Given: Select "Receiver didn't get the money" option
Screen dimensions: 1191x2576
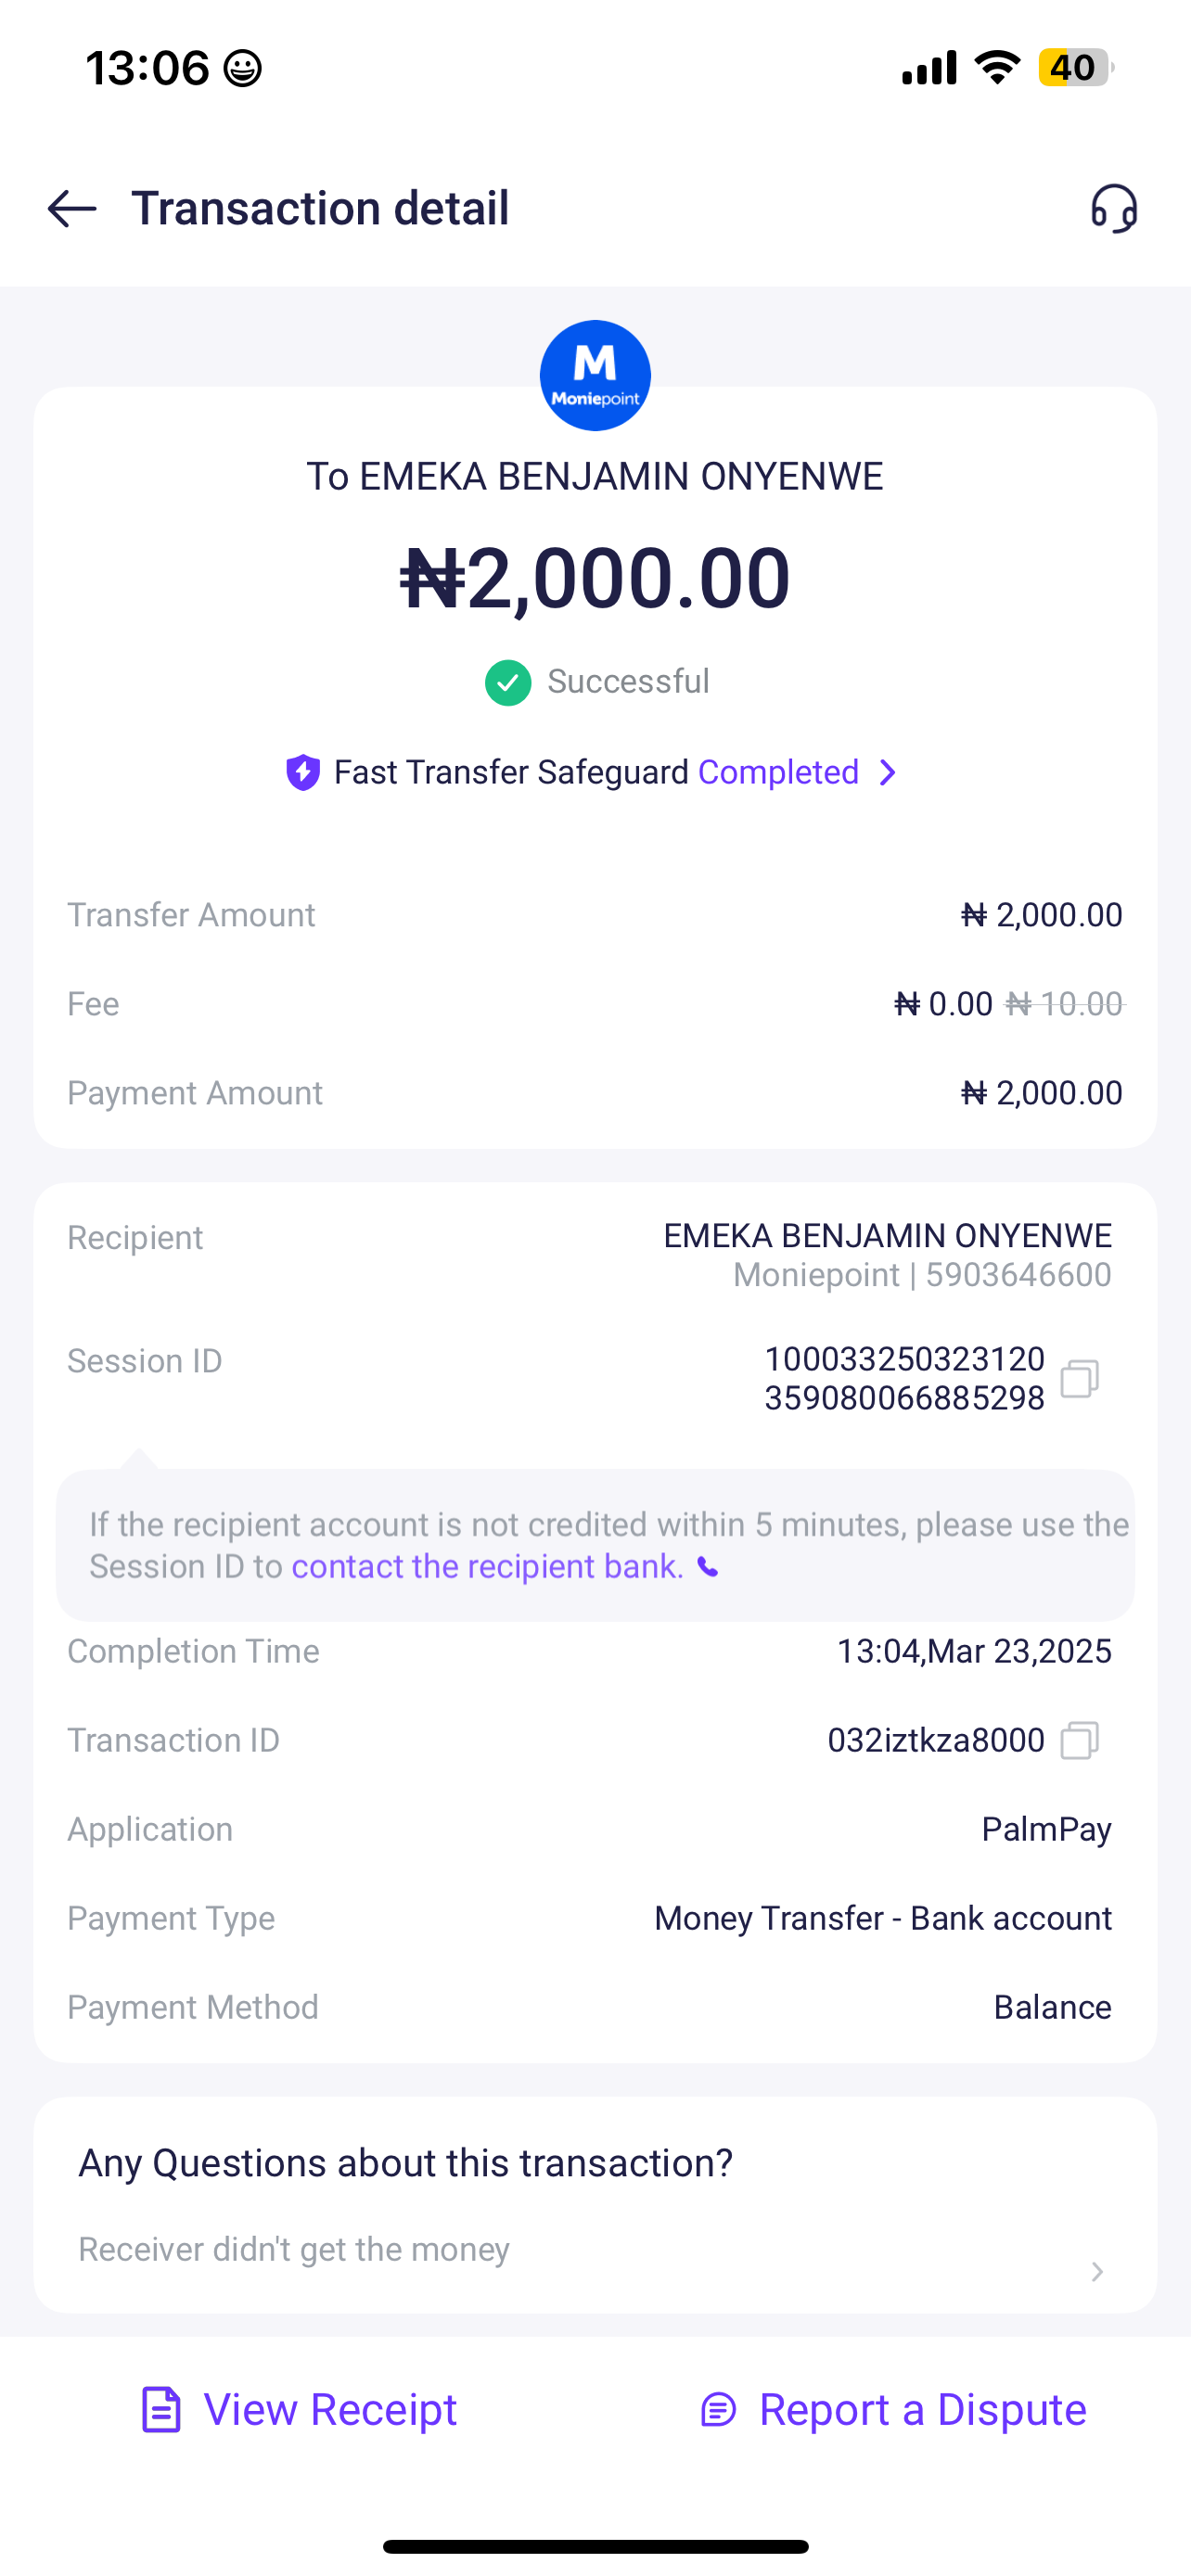Looking at the screenshot, I should click(294, 2250).
